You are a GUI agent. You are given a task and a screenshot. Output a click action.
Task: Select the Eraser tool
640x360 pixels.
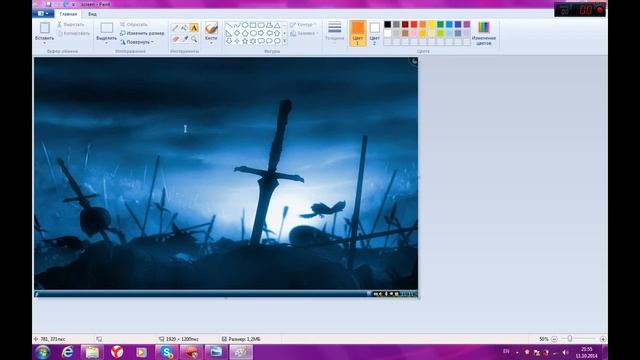click(x=175, y=39)
